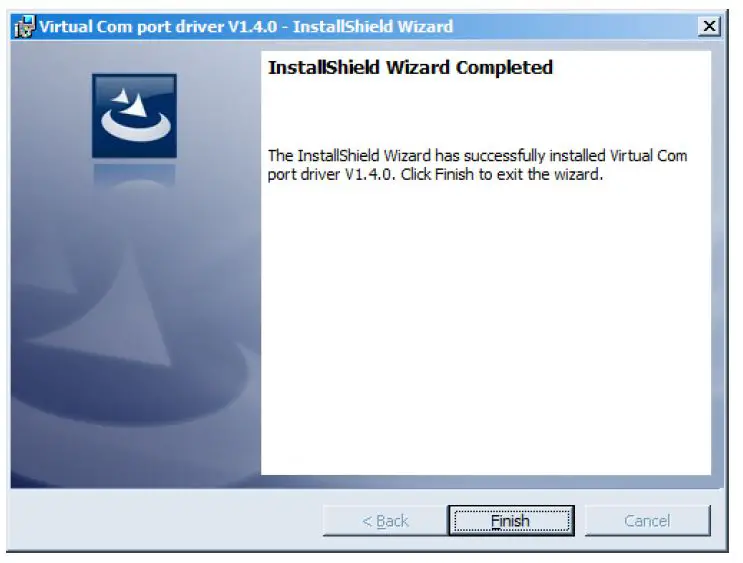This screenshot has height=563, width=743.
Task: Click the blue InstallShield logo on the banner
Action: (135, 116)
